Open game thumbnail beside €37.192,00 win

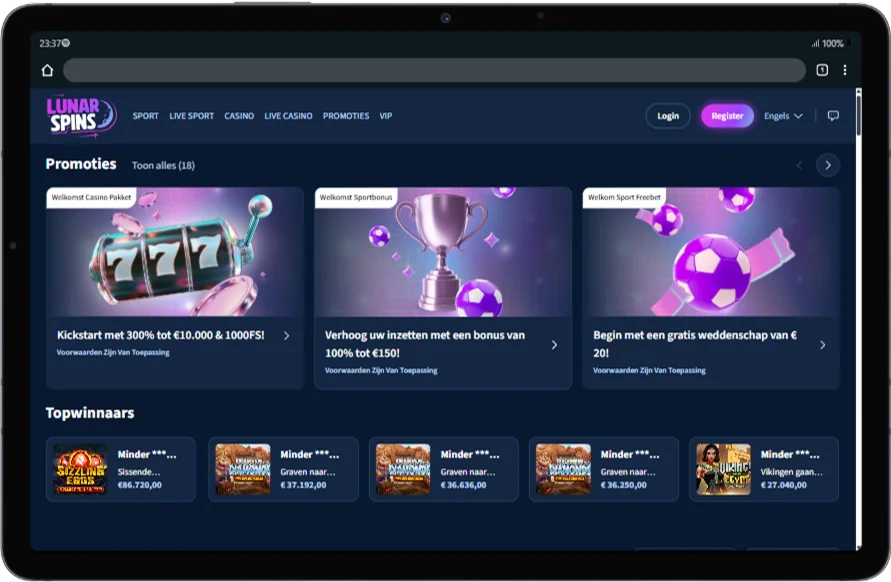(x=243, y=469)
